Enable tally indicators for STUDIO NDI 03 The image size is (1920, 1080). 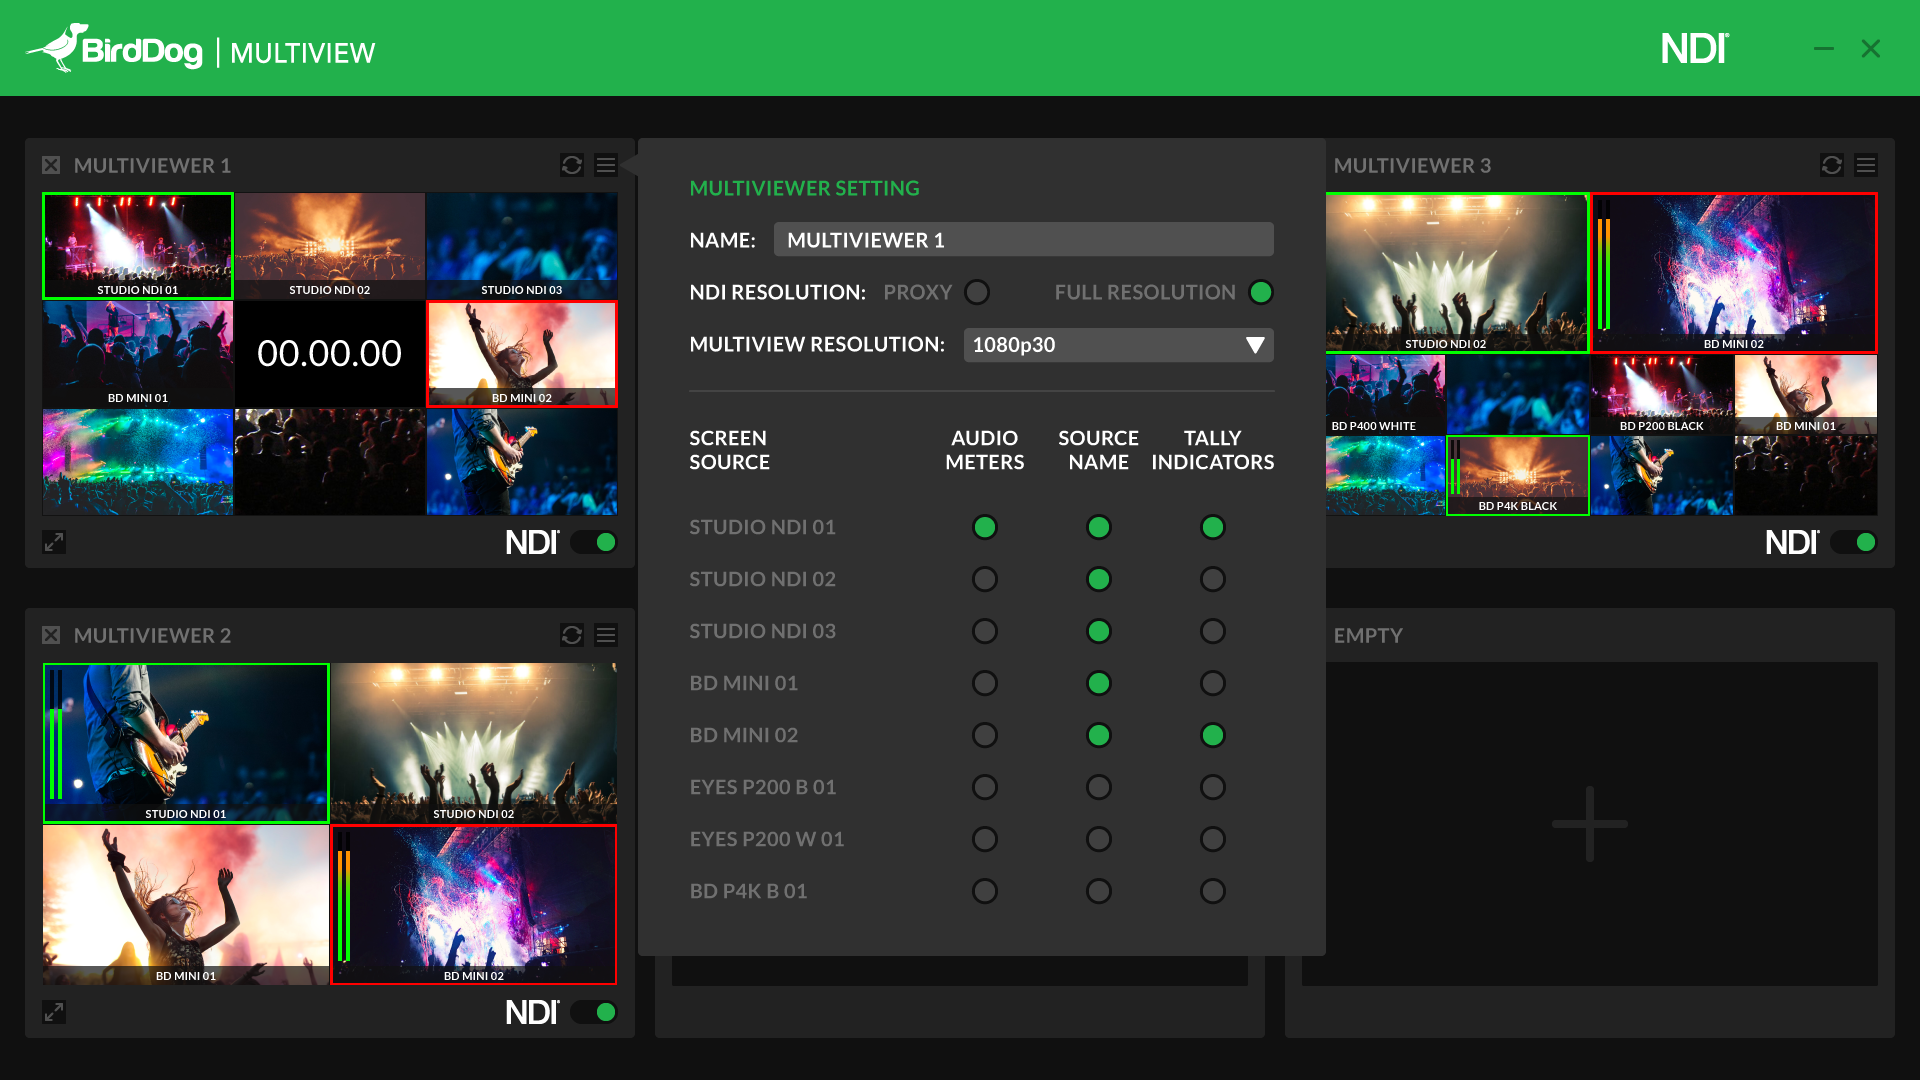click(x=1213, y=631)
